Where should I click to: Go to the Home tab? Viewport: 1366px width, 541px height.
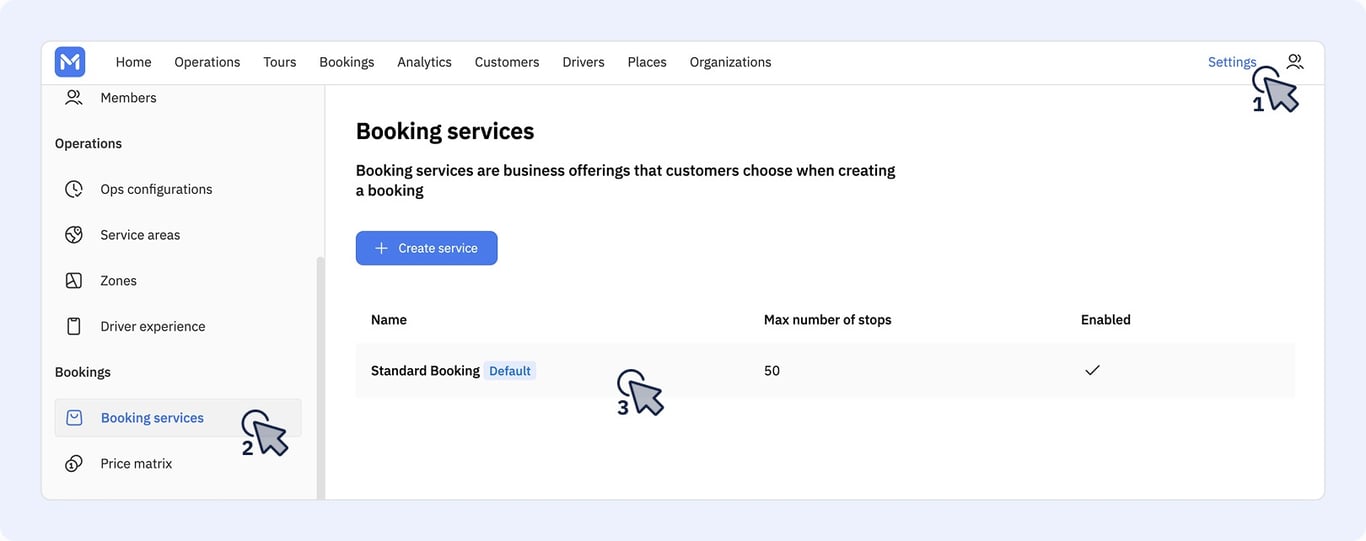(133, 62)
